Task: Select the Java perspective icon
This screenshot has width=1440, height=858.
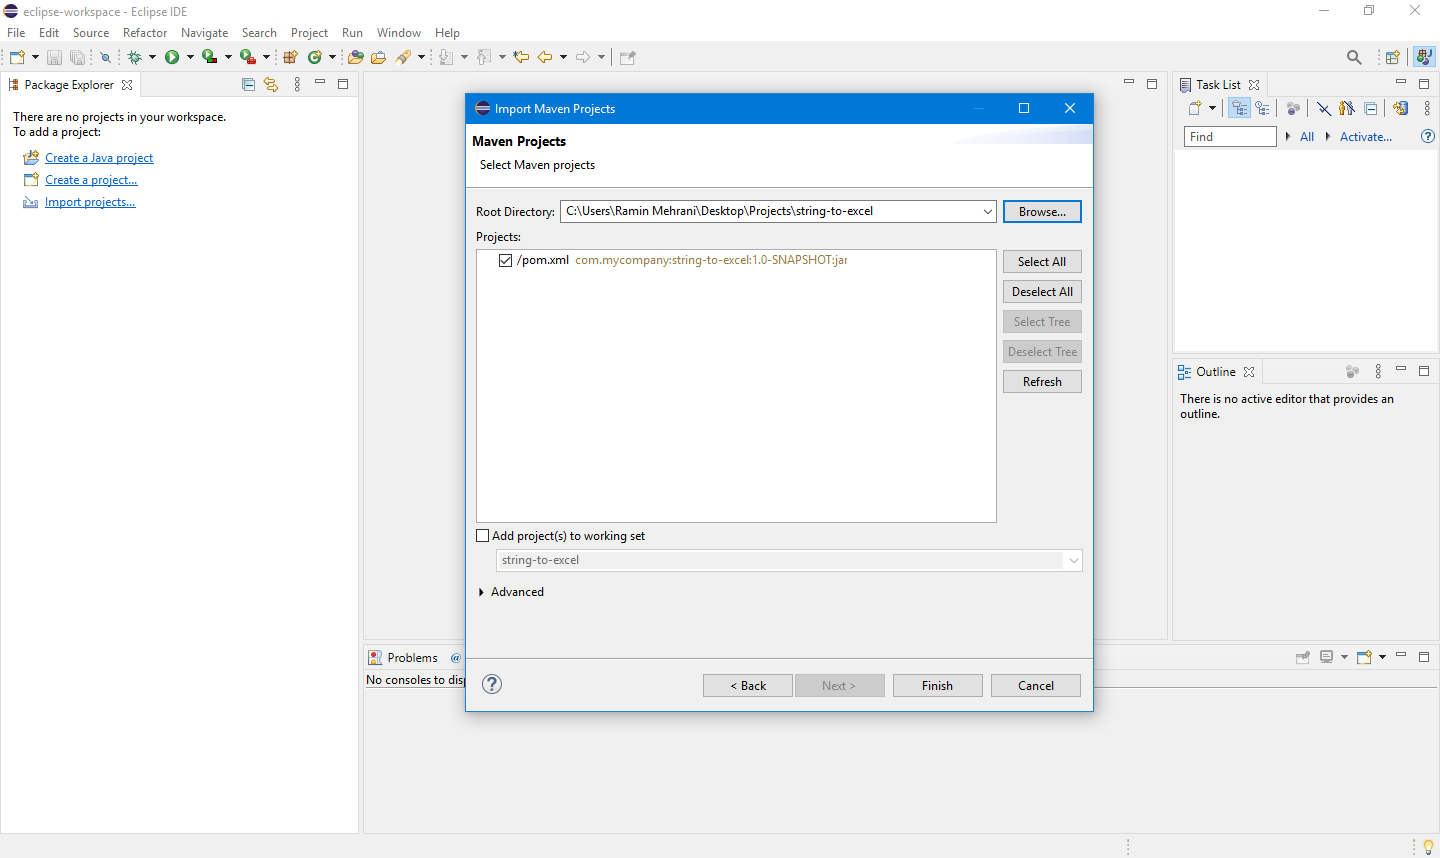Action: 1424,57
